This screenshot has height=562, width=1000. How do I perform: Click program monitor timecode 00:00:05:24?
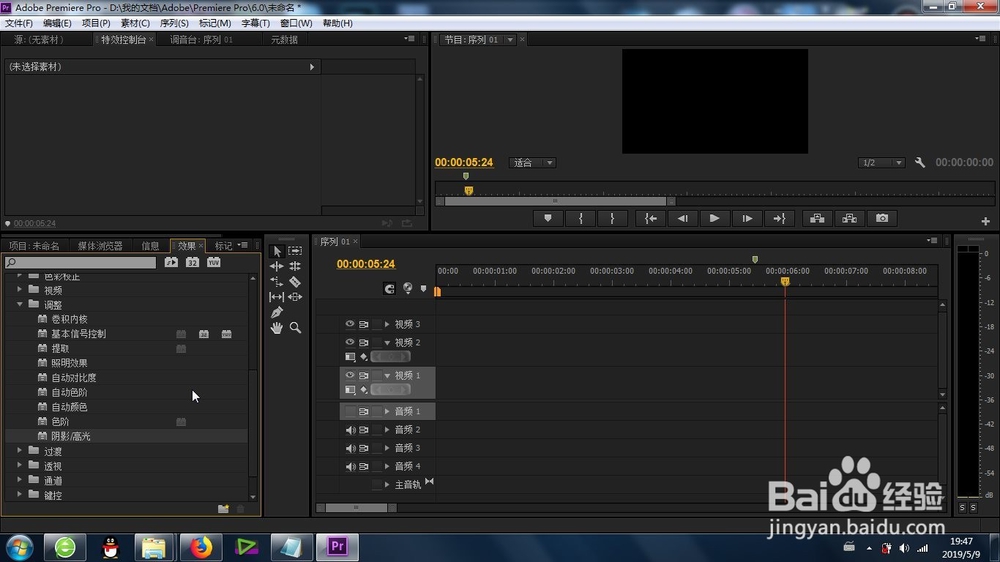[464, 163]
